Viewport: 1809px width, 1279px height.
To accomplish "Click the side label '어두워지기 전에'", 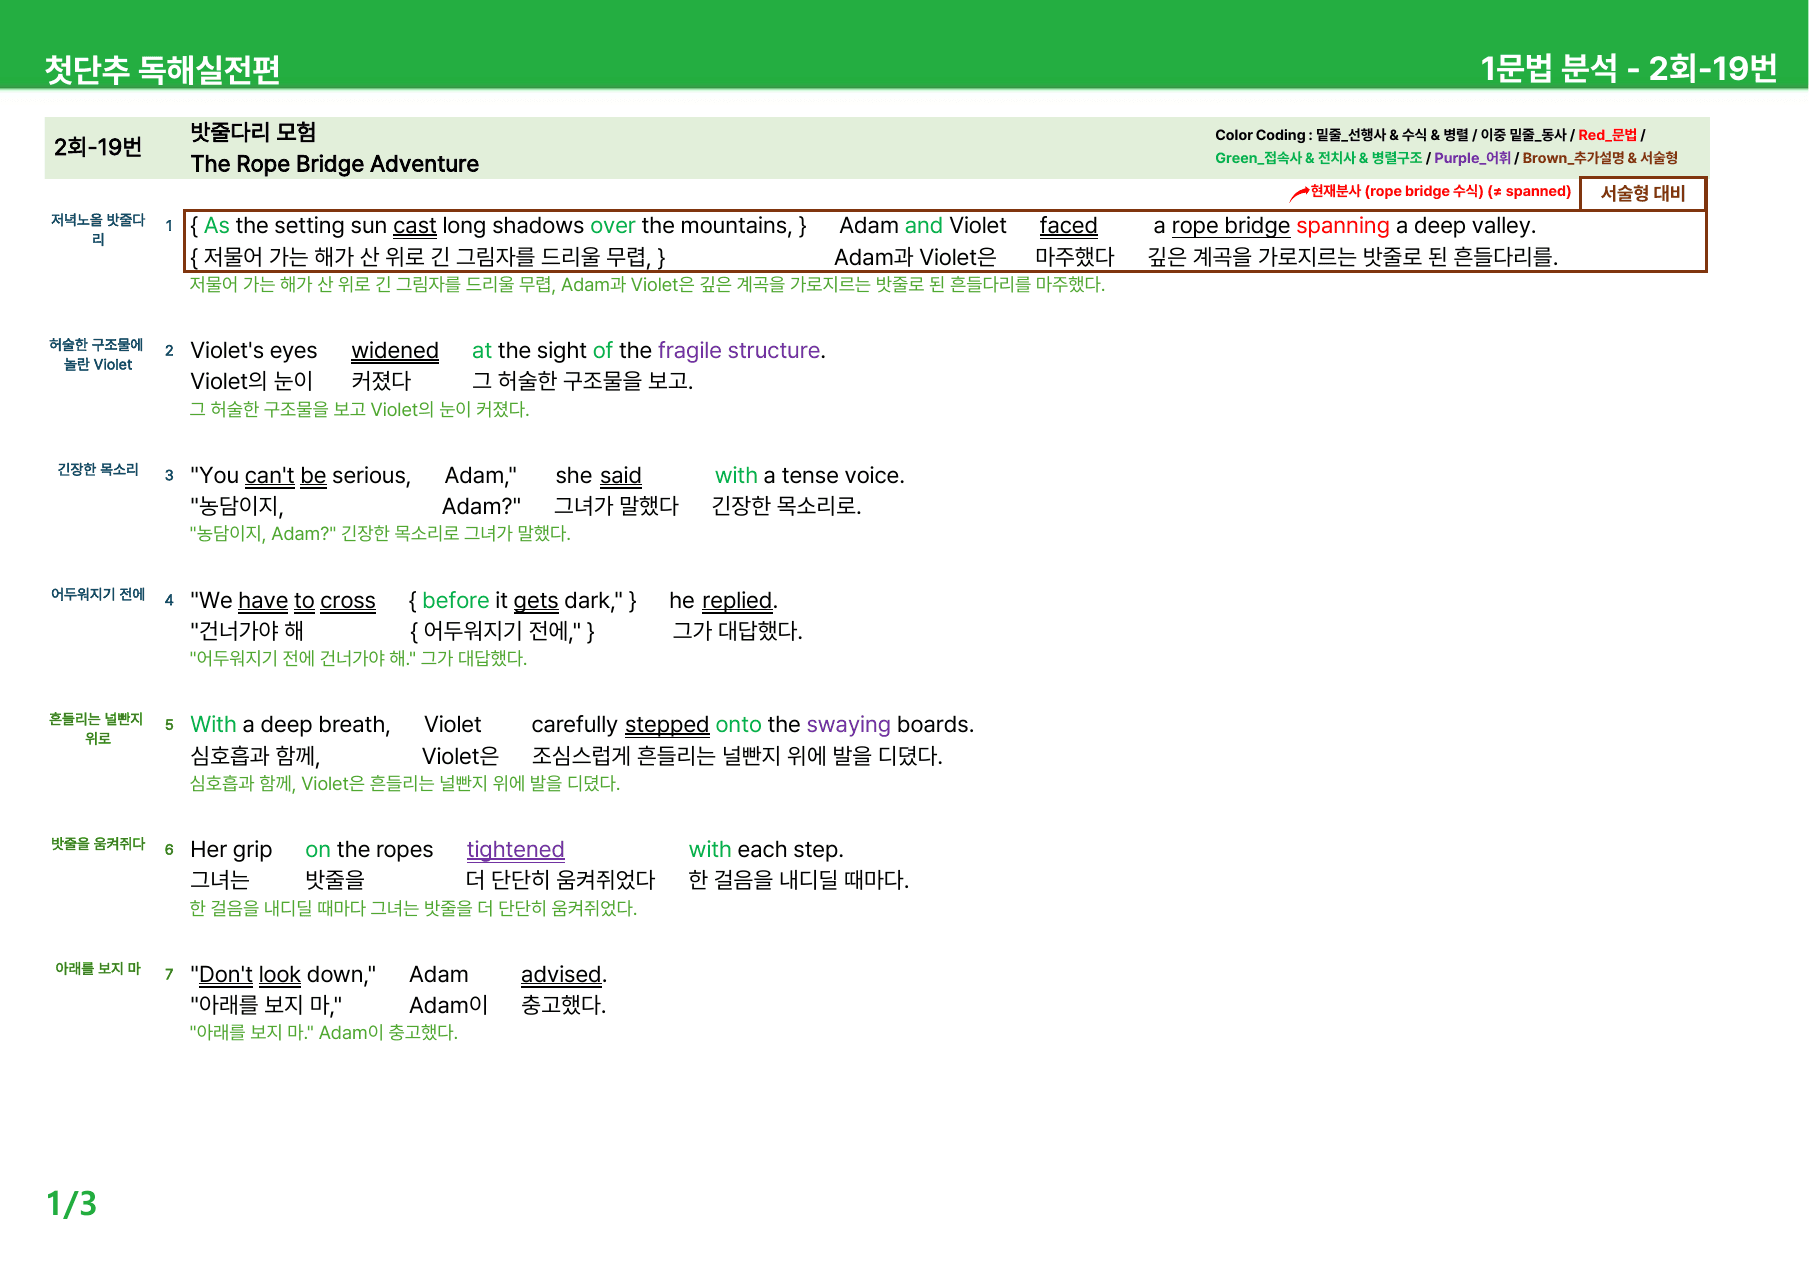I will click(98, 594).
